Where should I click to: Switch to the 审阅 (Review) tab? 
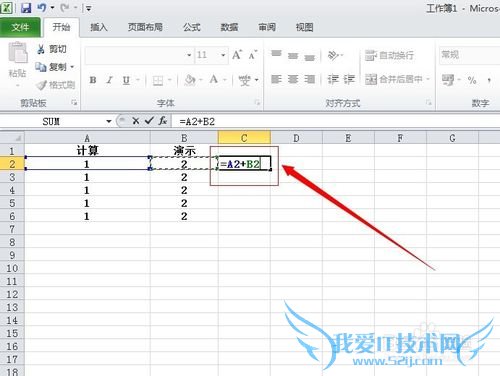click(267, 27)
